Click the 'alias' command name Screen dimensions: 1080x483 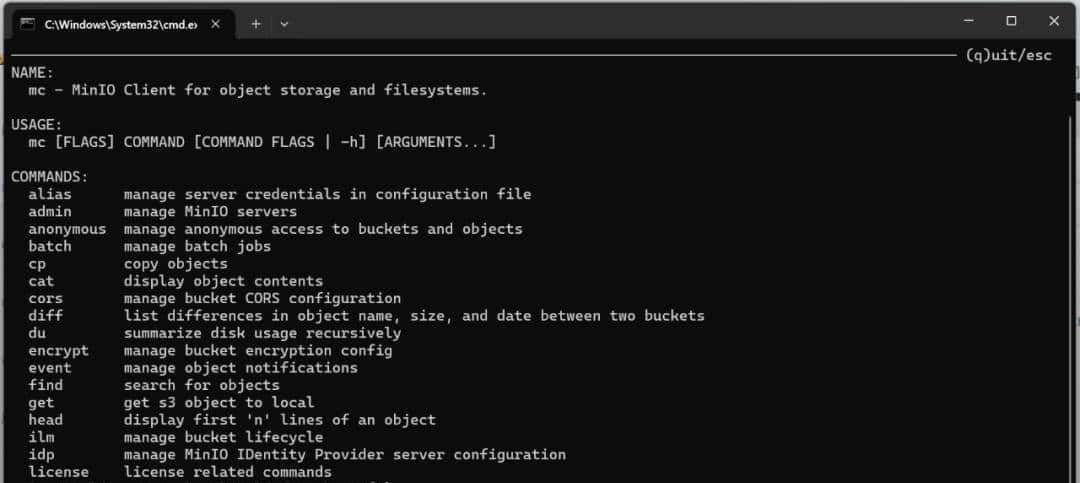pos(50,194)
